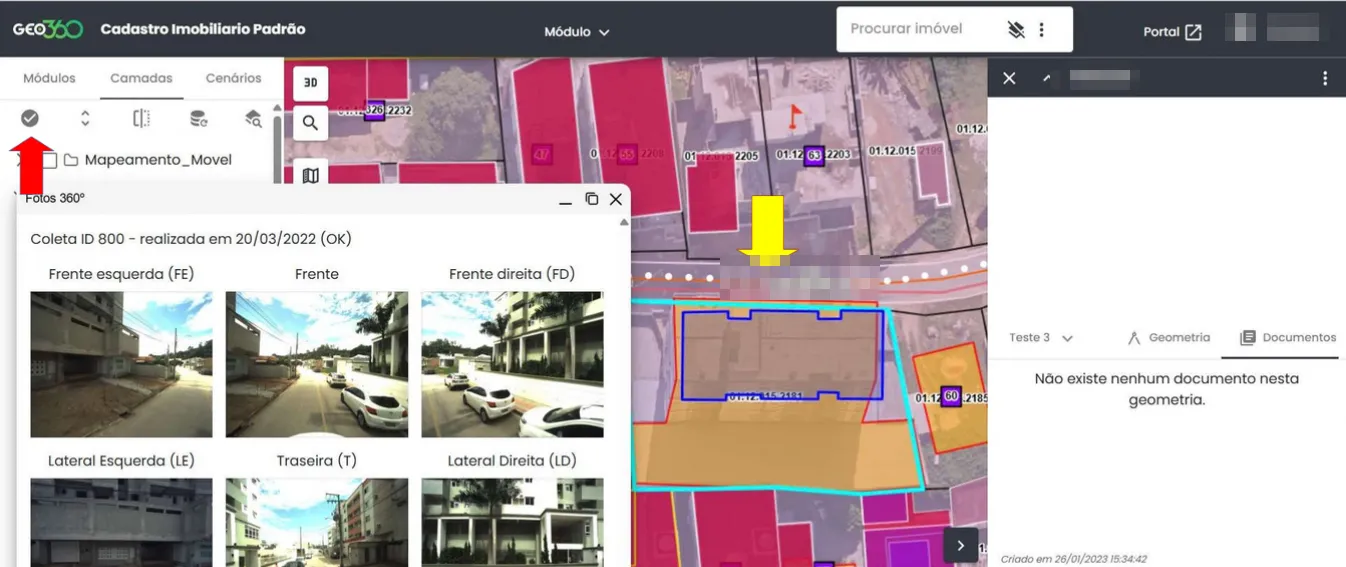The image size is (1346, 567).
Task: Click 'Cadastro Imobiliario Padrão' title
Action: coord(203,29)
